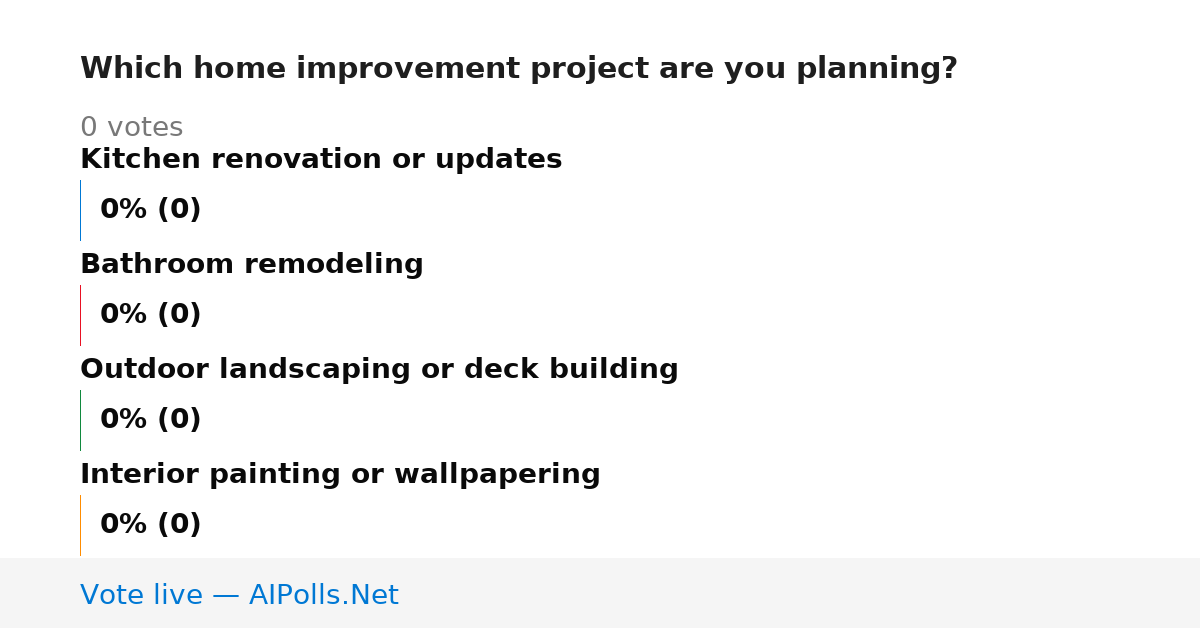Click the gray footer bar background
1200x628 pixels.
[800, 593]
